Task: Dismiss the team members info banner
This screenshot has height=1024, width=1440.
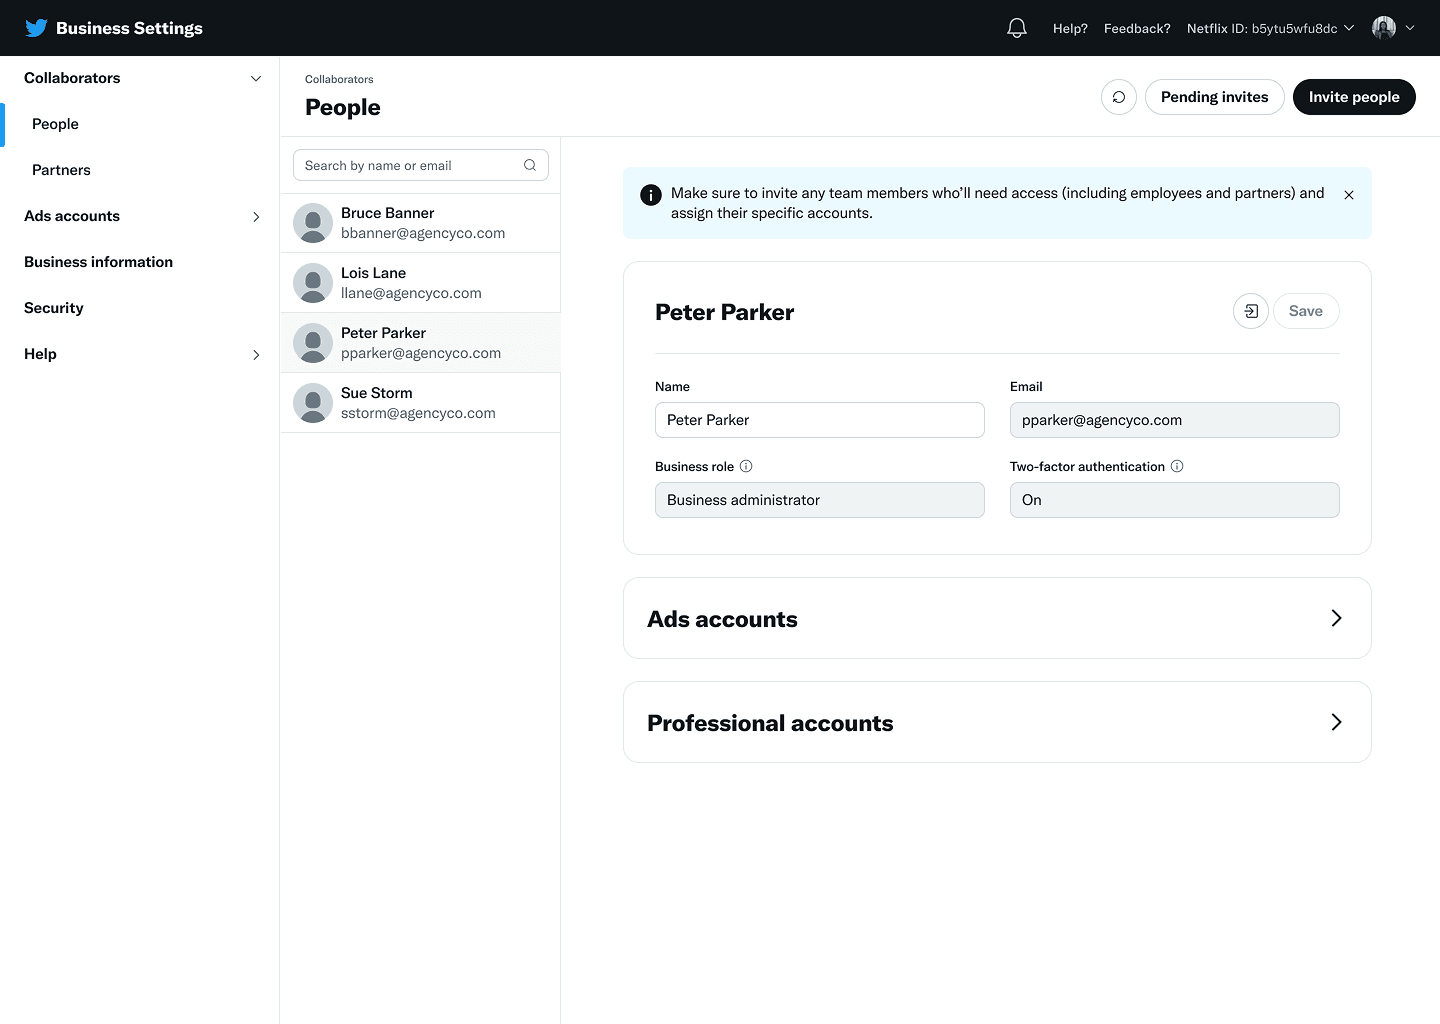Action: pyautogui.click(x=1349, y=195)
